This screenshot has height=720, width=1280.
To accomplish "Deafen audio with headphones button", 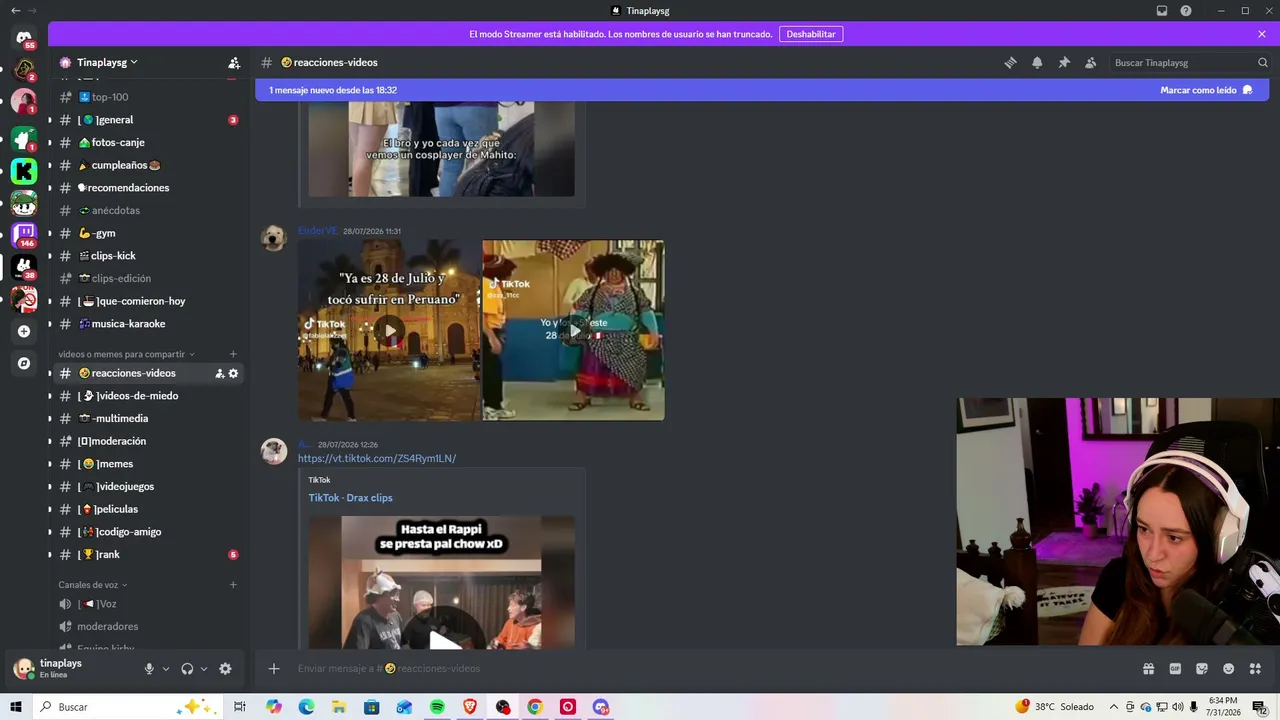I will coord(187,669).
